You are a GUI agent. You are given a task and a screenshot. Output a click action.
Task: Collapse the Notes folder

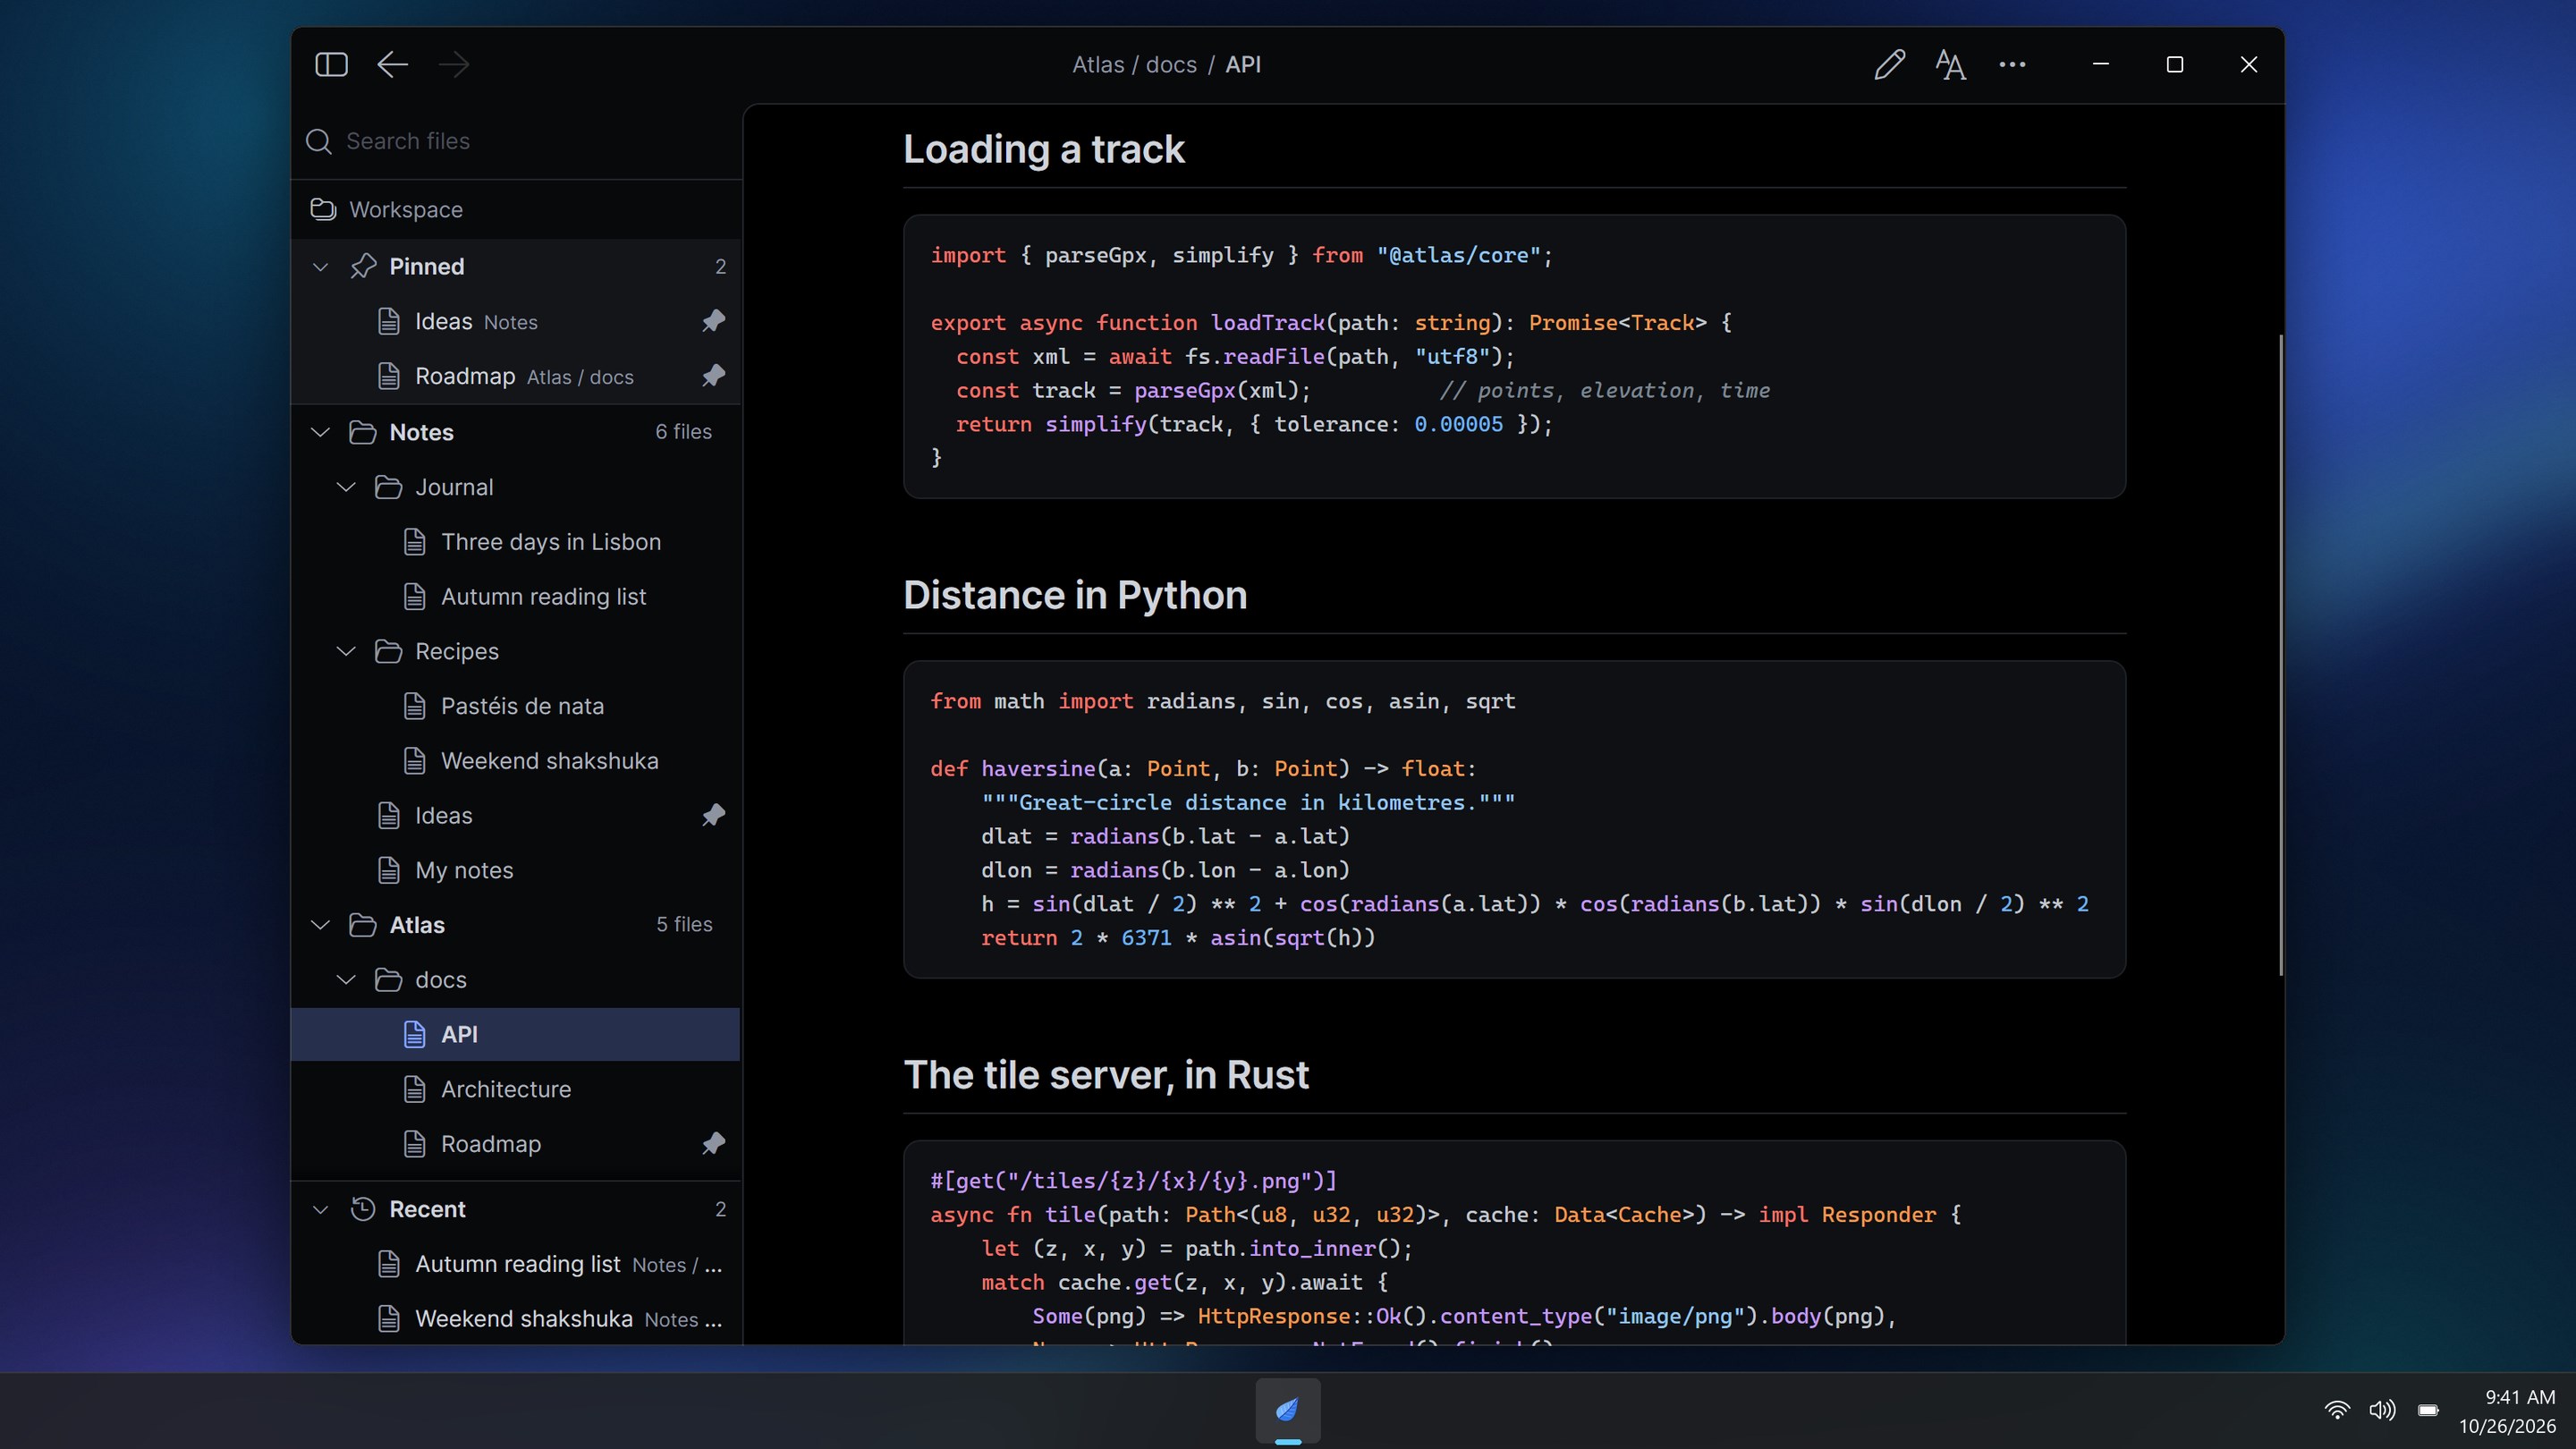pos(320,432)
